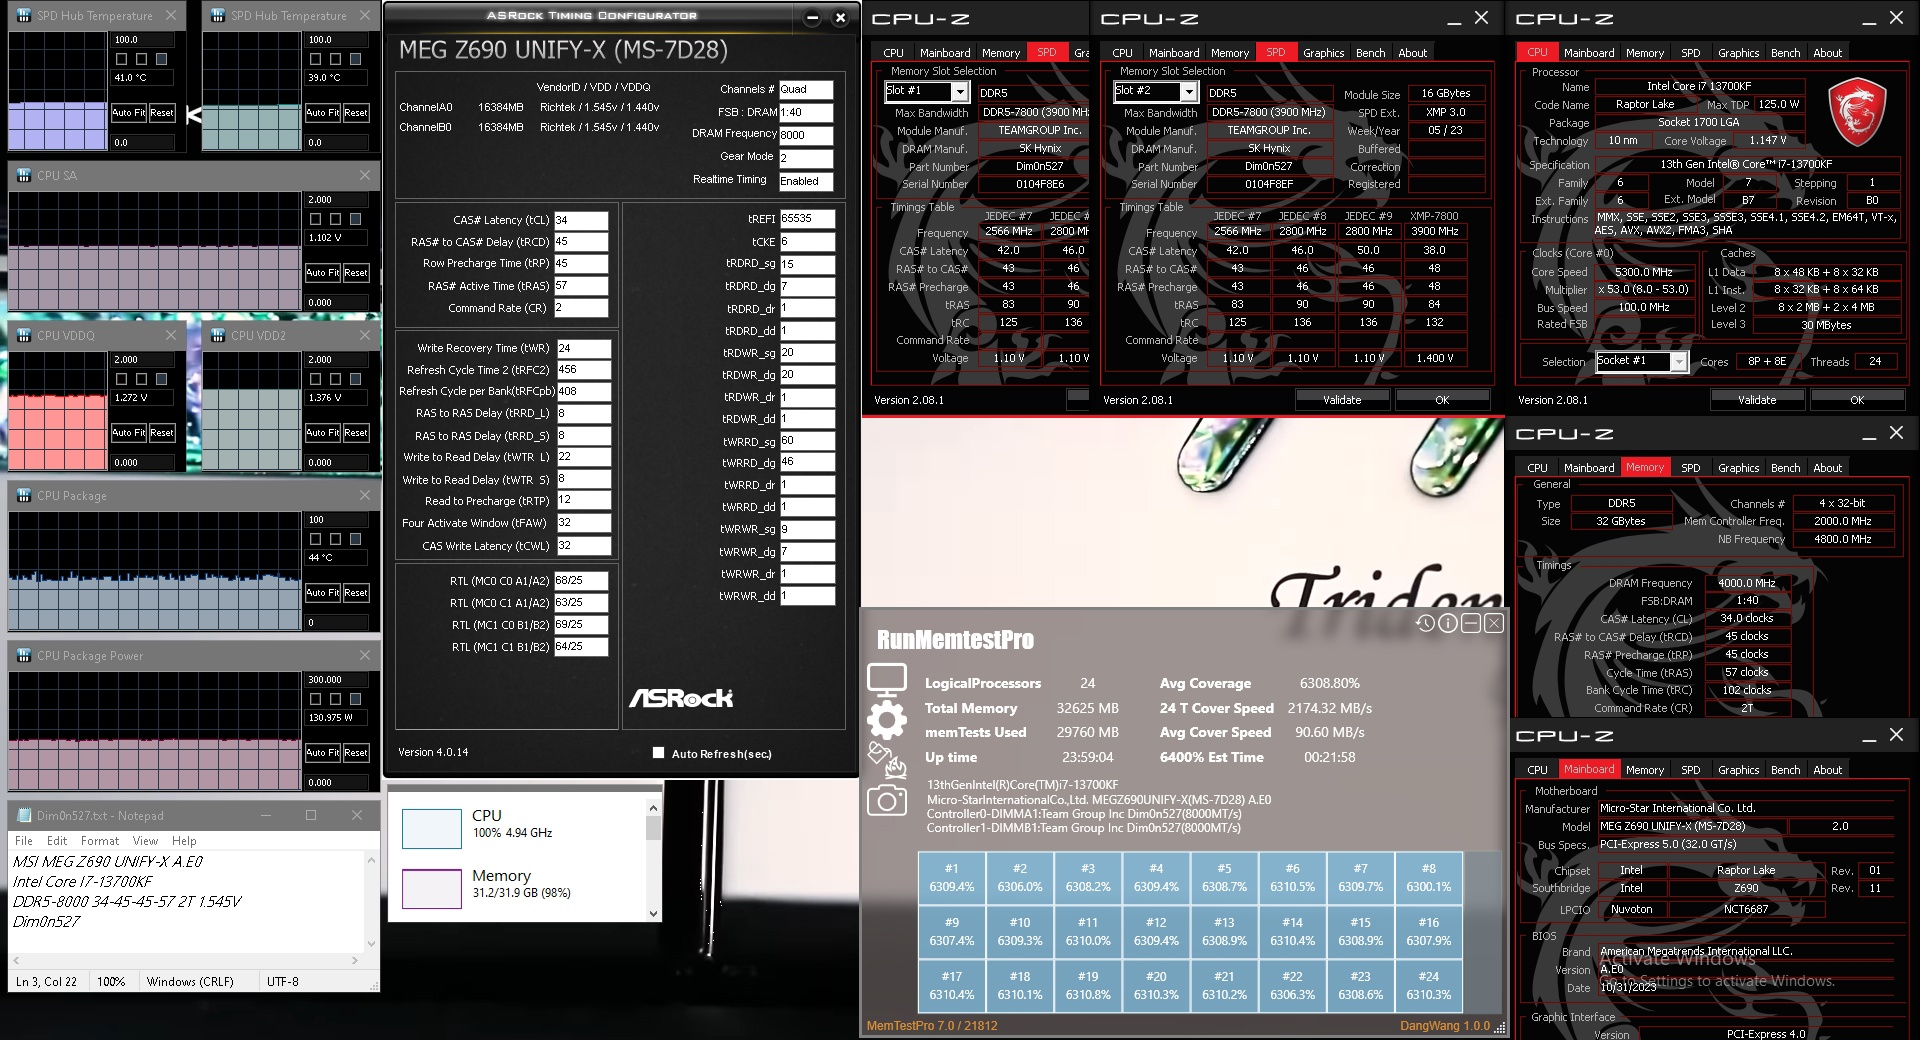This screenshot has width=1920, height=1040.
Task: Click the Refresh Cycle Time 2 (tRFC2) field
Action: click(x=583, y=370)
